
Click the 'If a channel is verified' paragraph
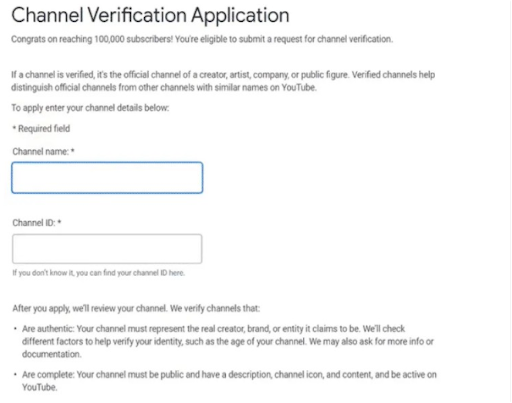click(223, 81)
